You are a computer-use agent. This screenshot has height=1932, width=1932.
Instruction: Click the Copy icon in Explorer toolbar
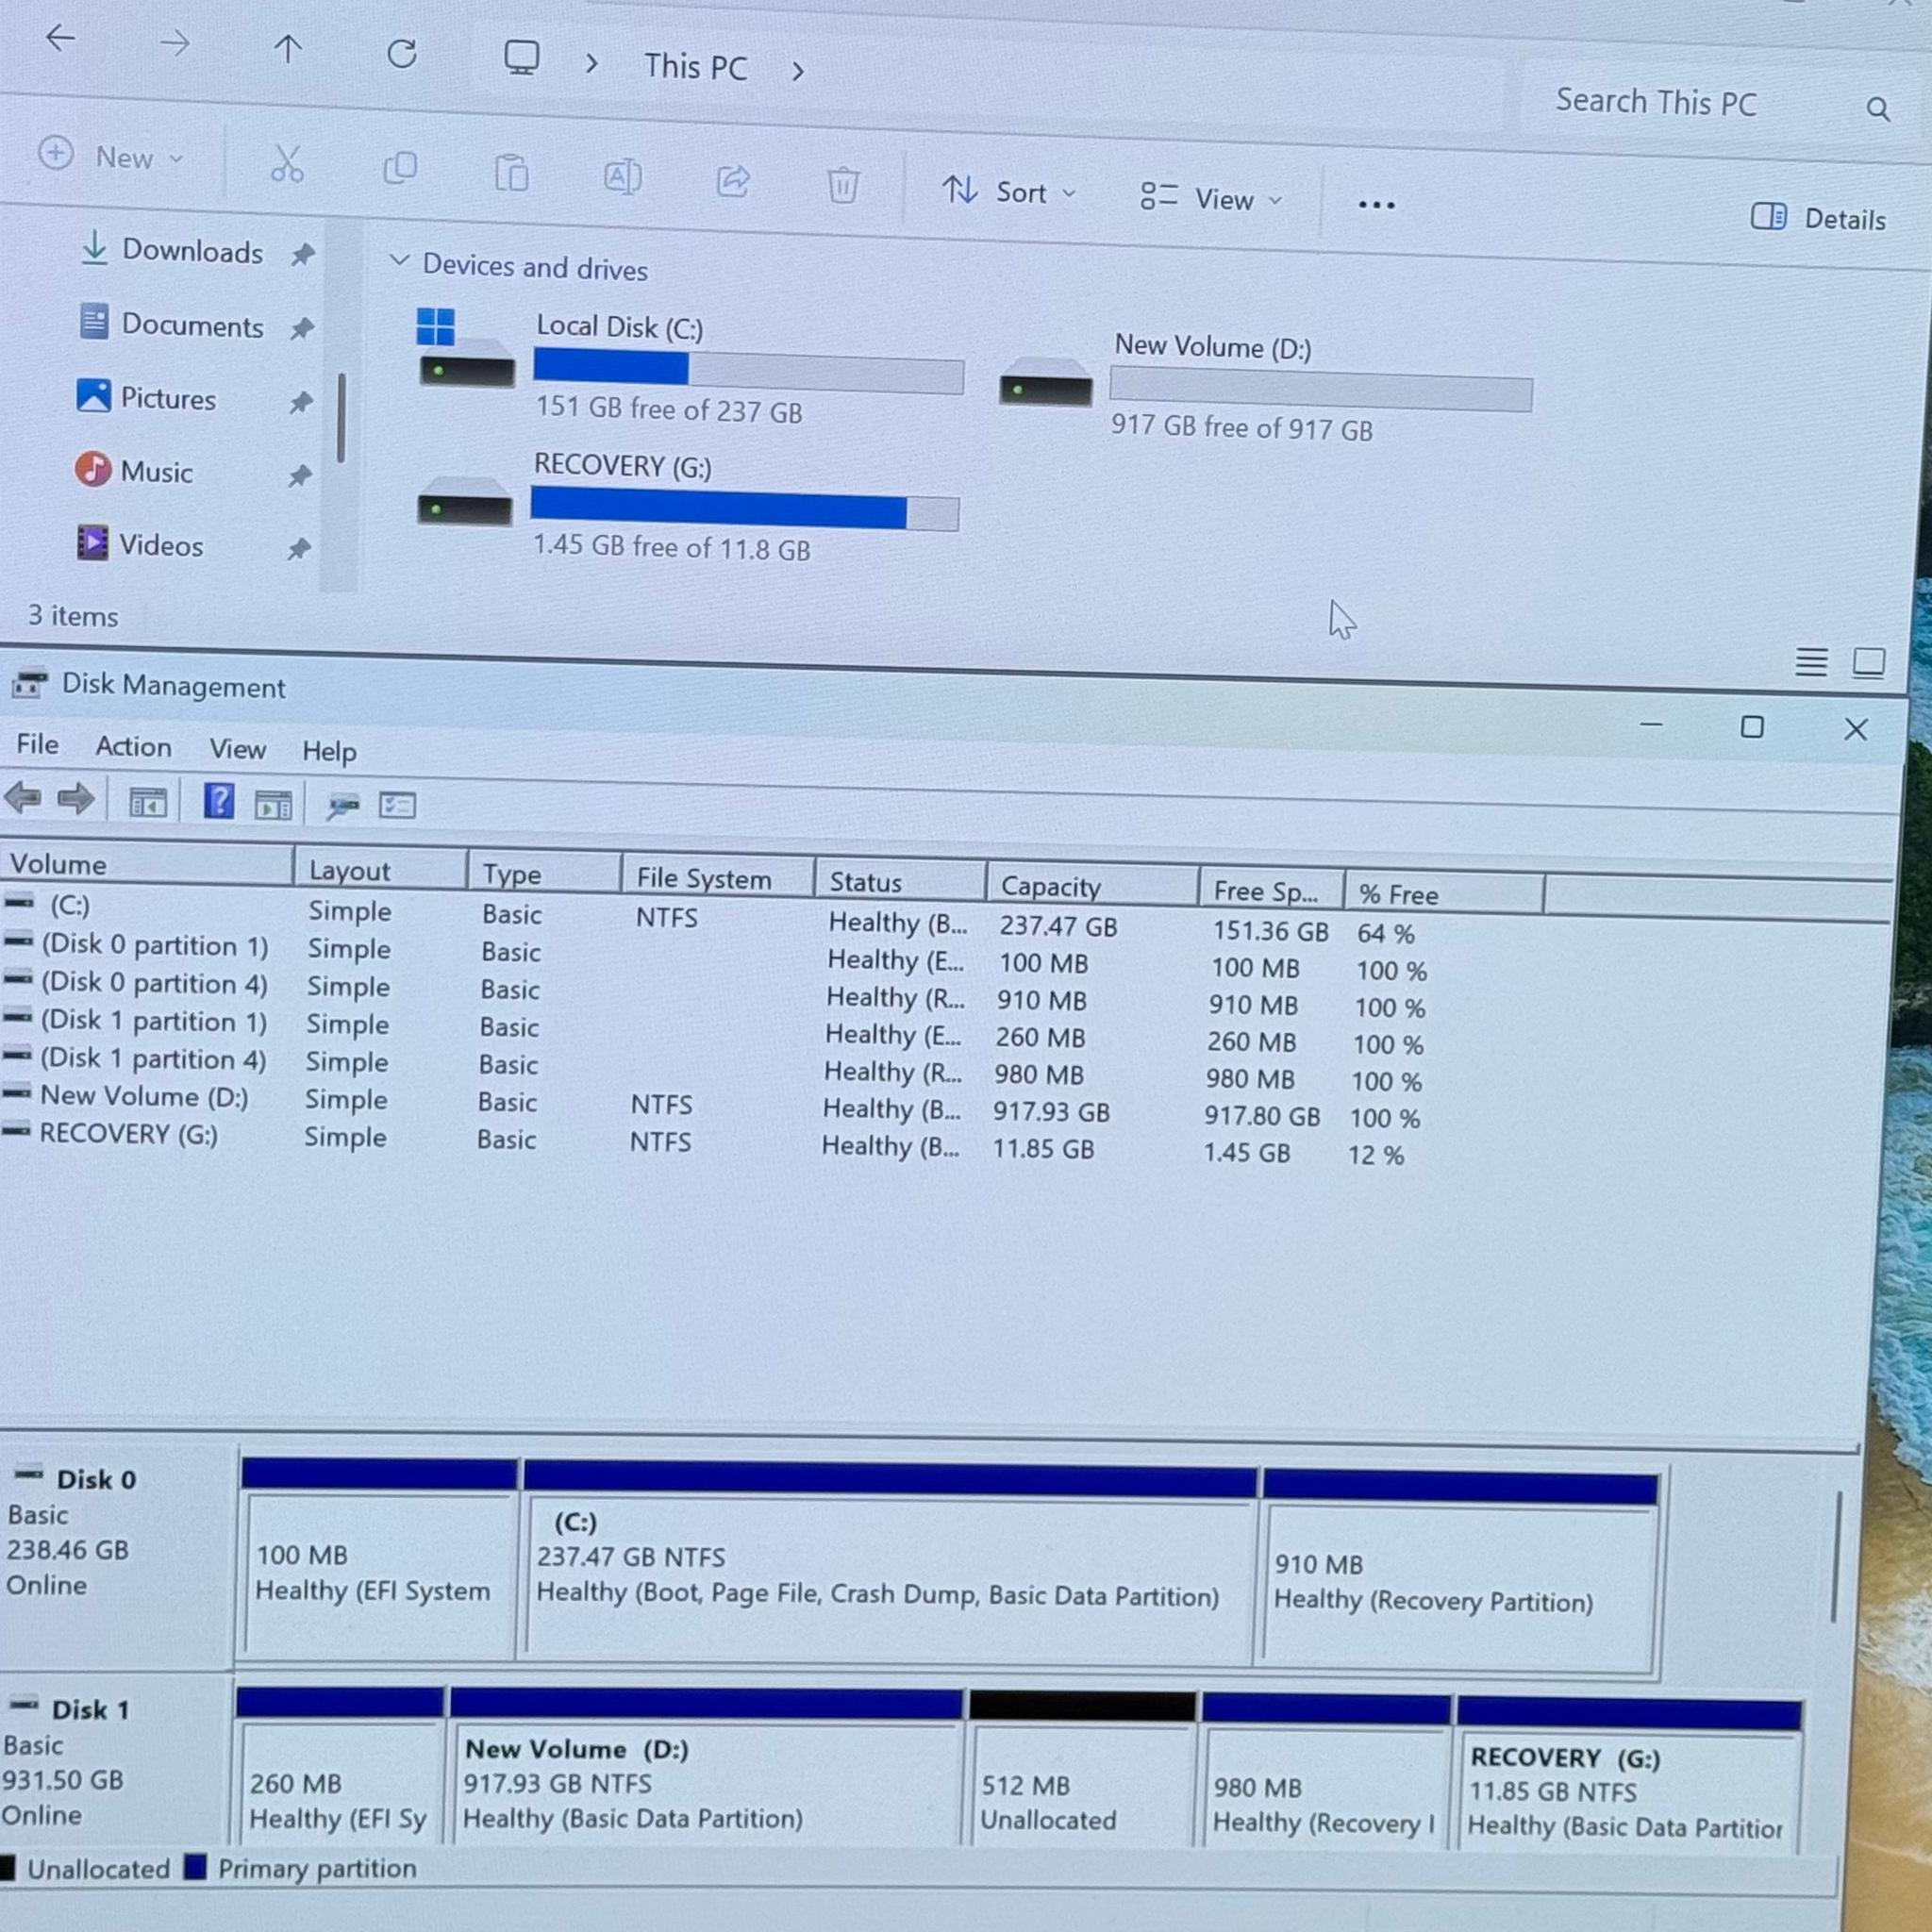coord(400,168)
